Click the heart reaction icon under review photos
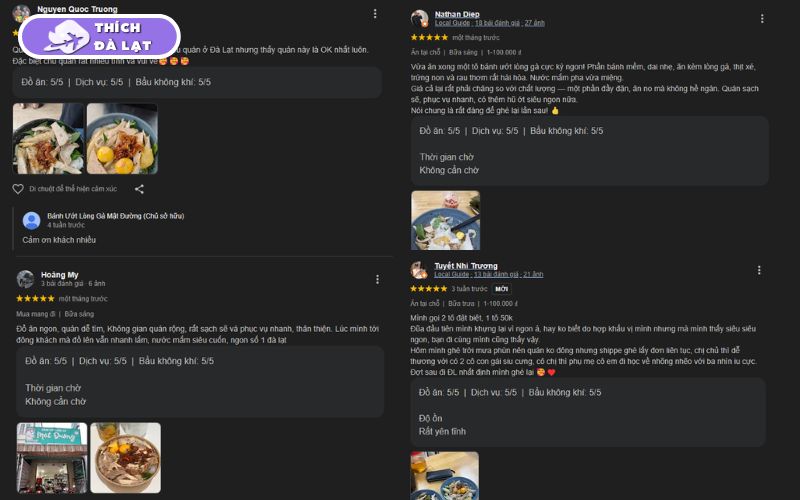The width and height of the screenshot is (800, 500). (18, 189)
